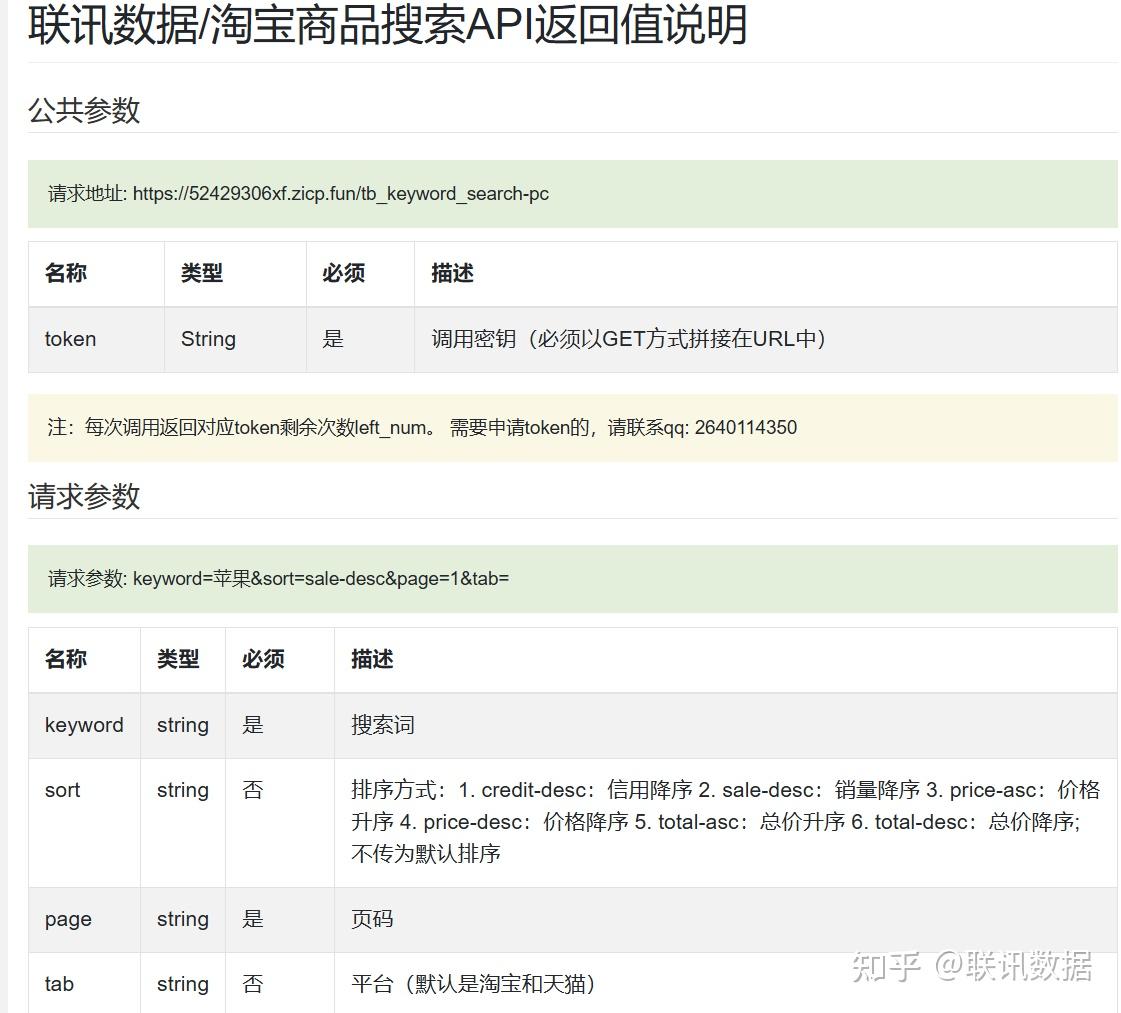Click the 'string' type cell in page row
This screenshot has width=1121, height=1013.
[183, 919]
